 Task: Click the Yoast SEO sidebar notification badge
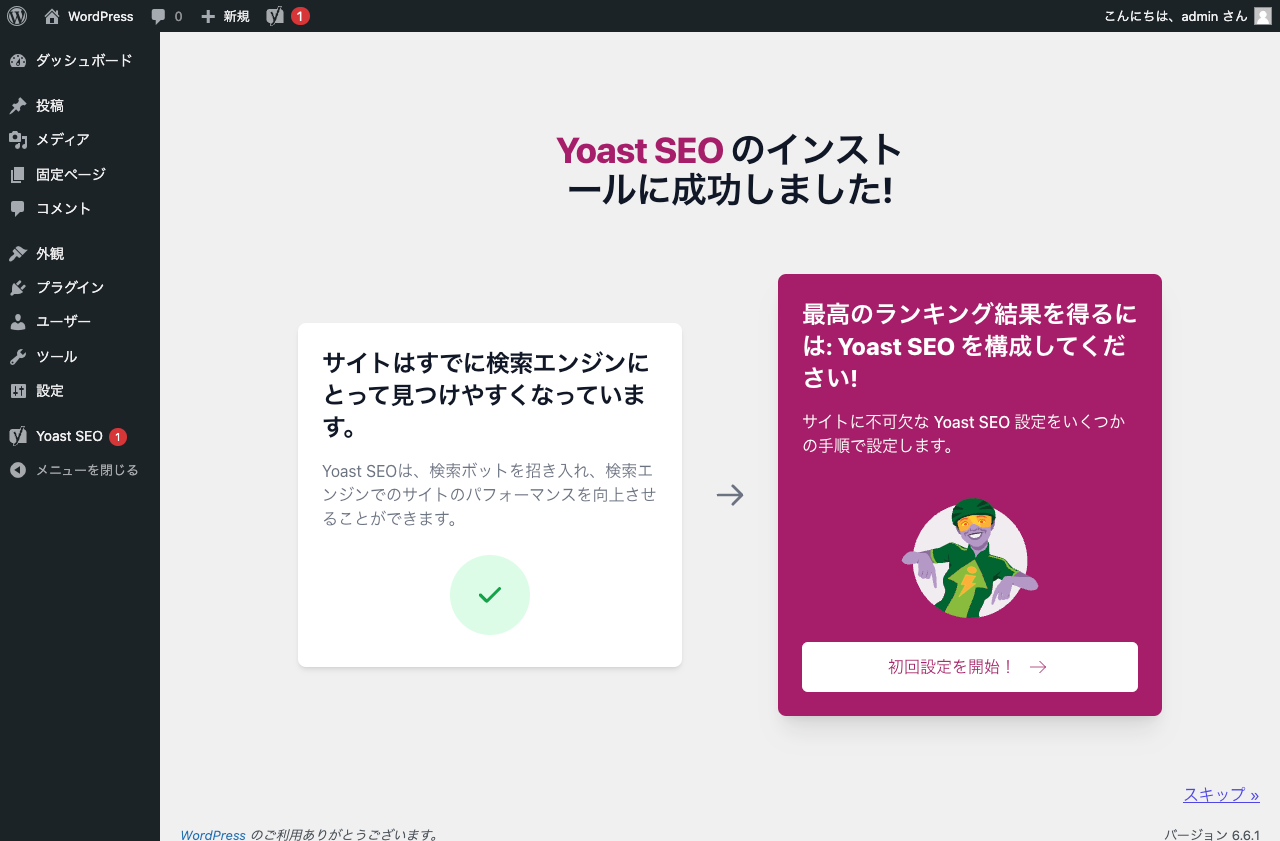pyautogui.click(x=118, y=437)
